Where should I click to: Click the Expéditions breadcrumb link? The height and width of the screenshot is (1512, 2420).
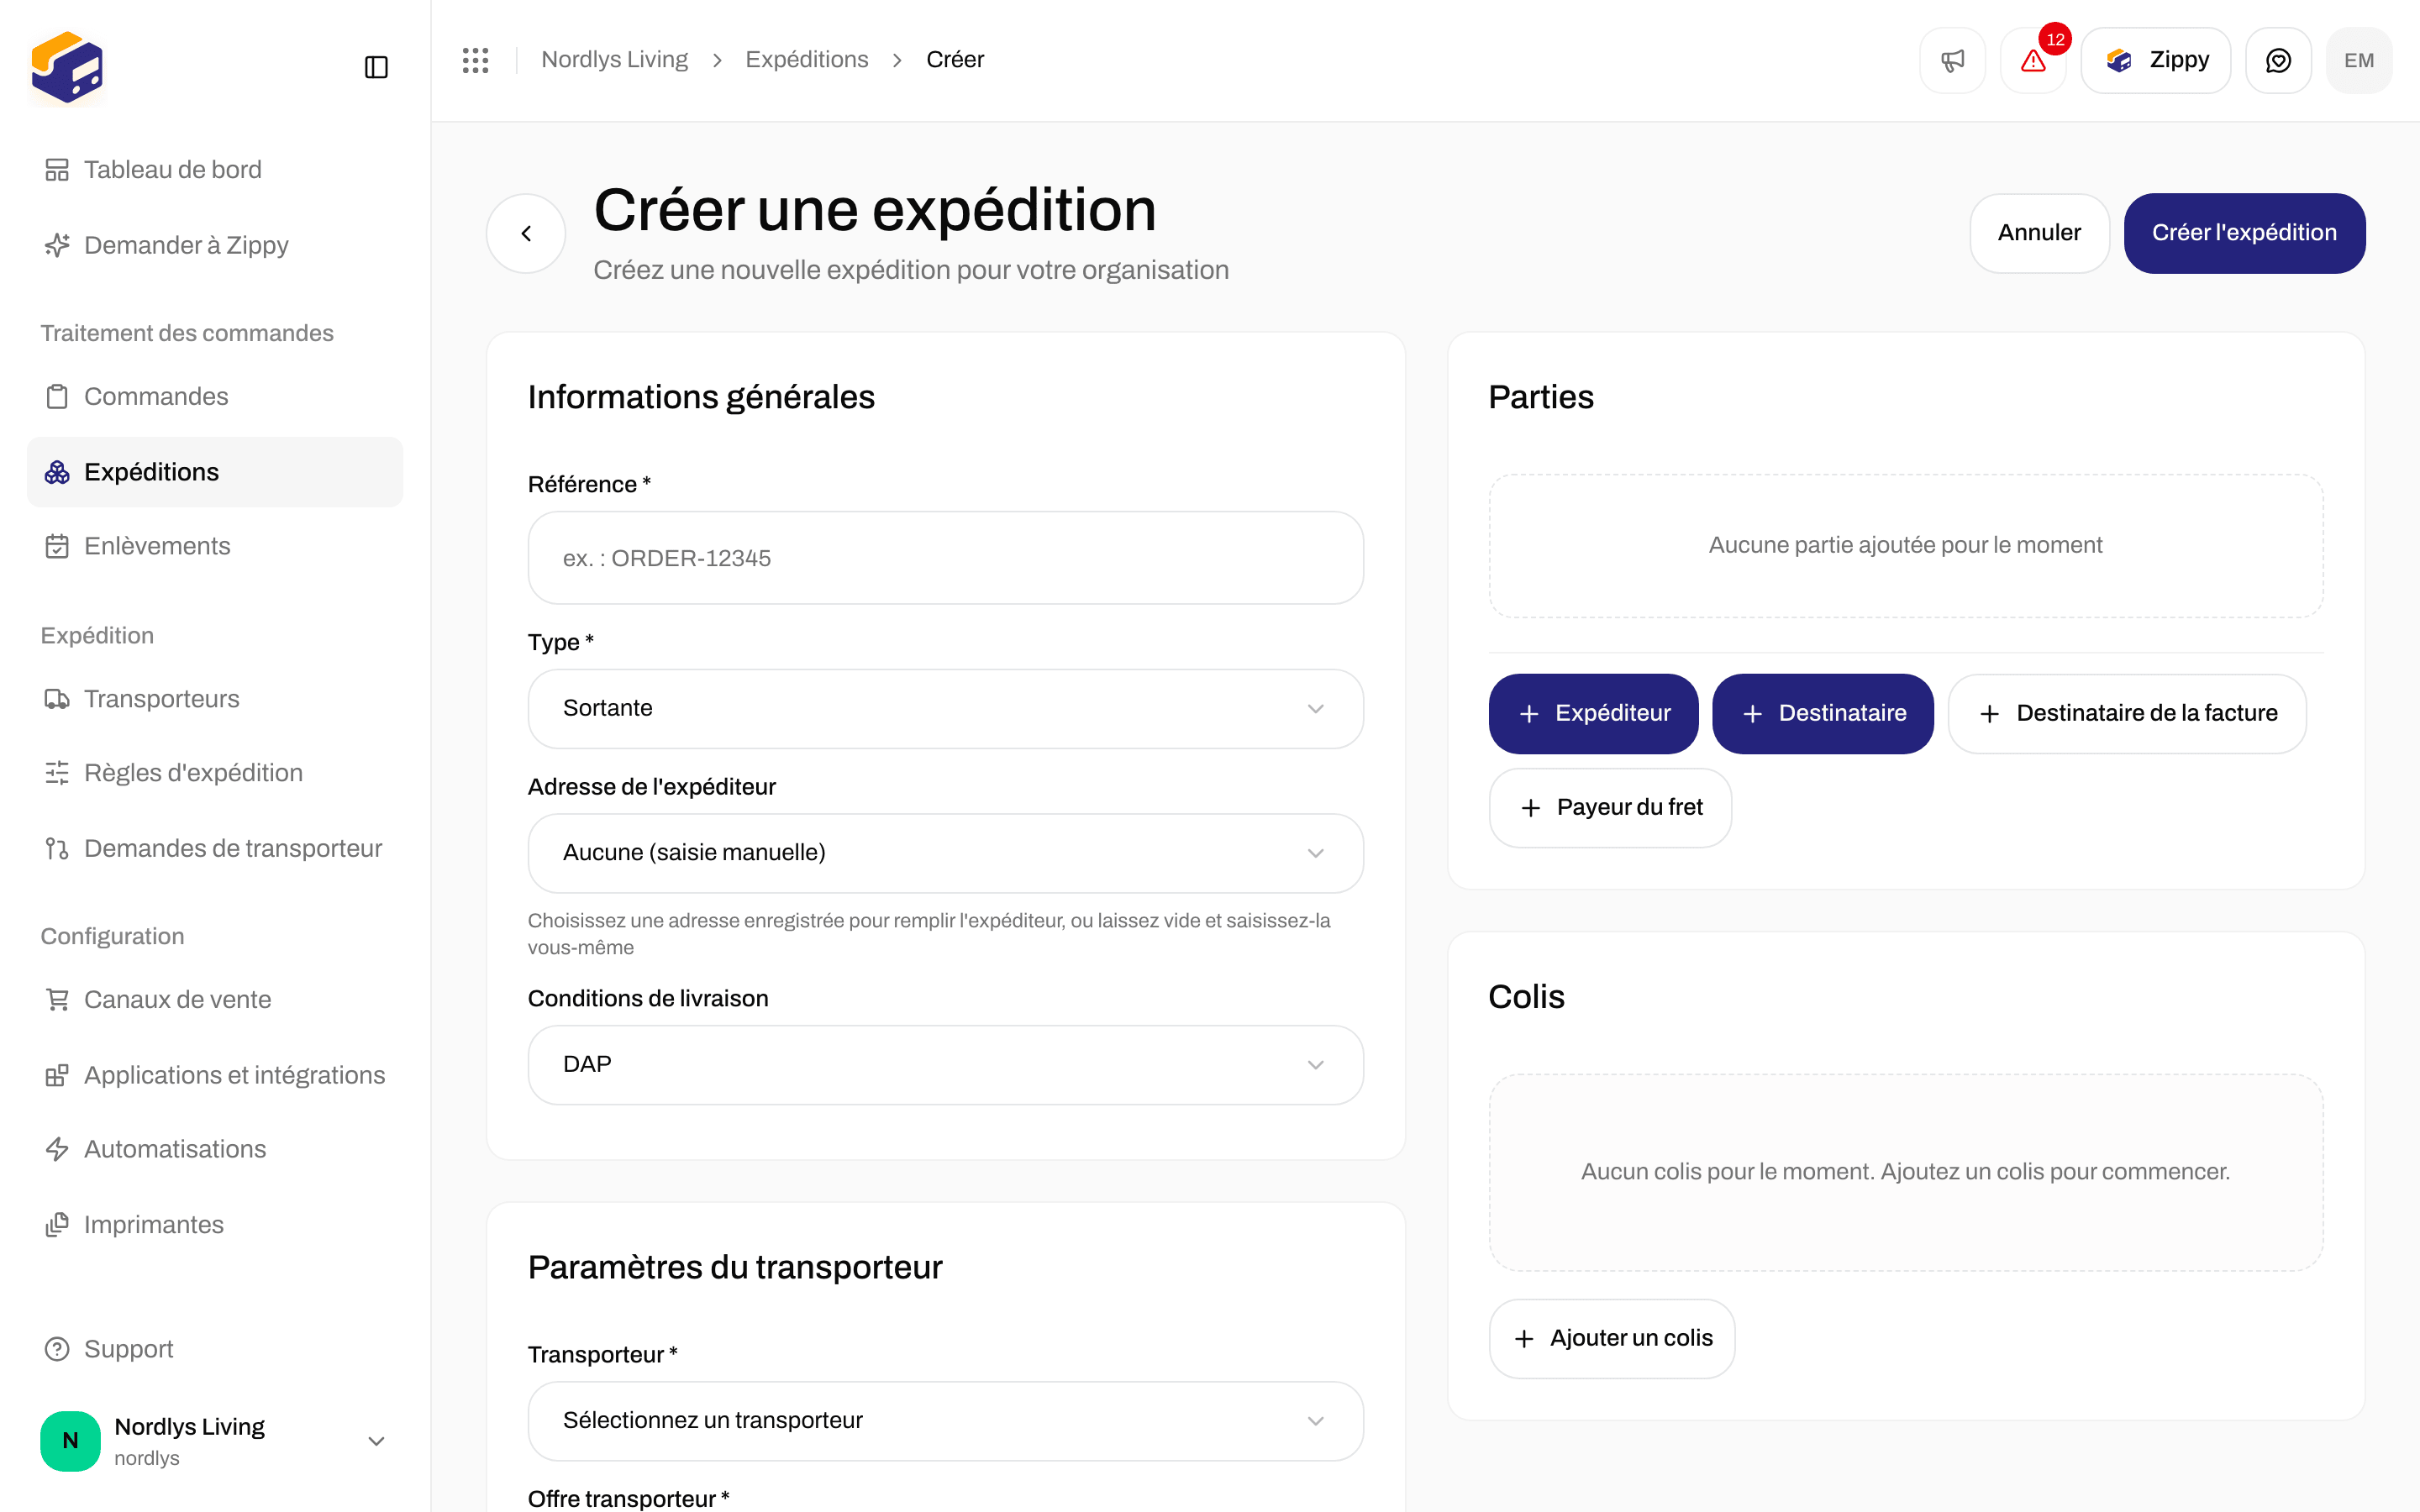806,60
